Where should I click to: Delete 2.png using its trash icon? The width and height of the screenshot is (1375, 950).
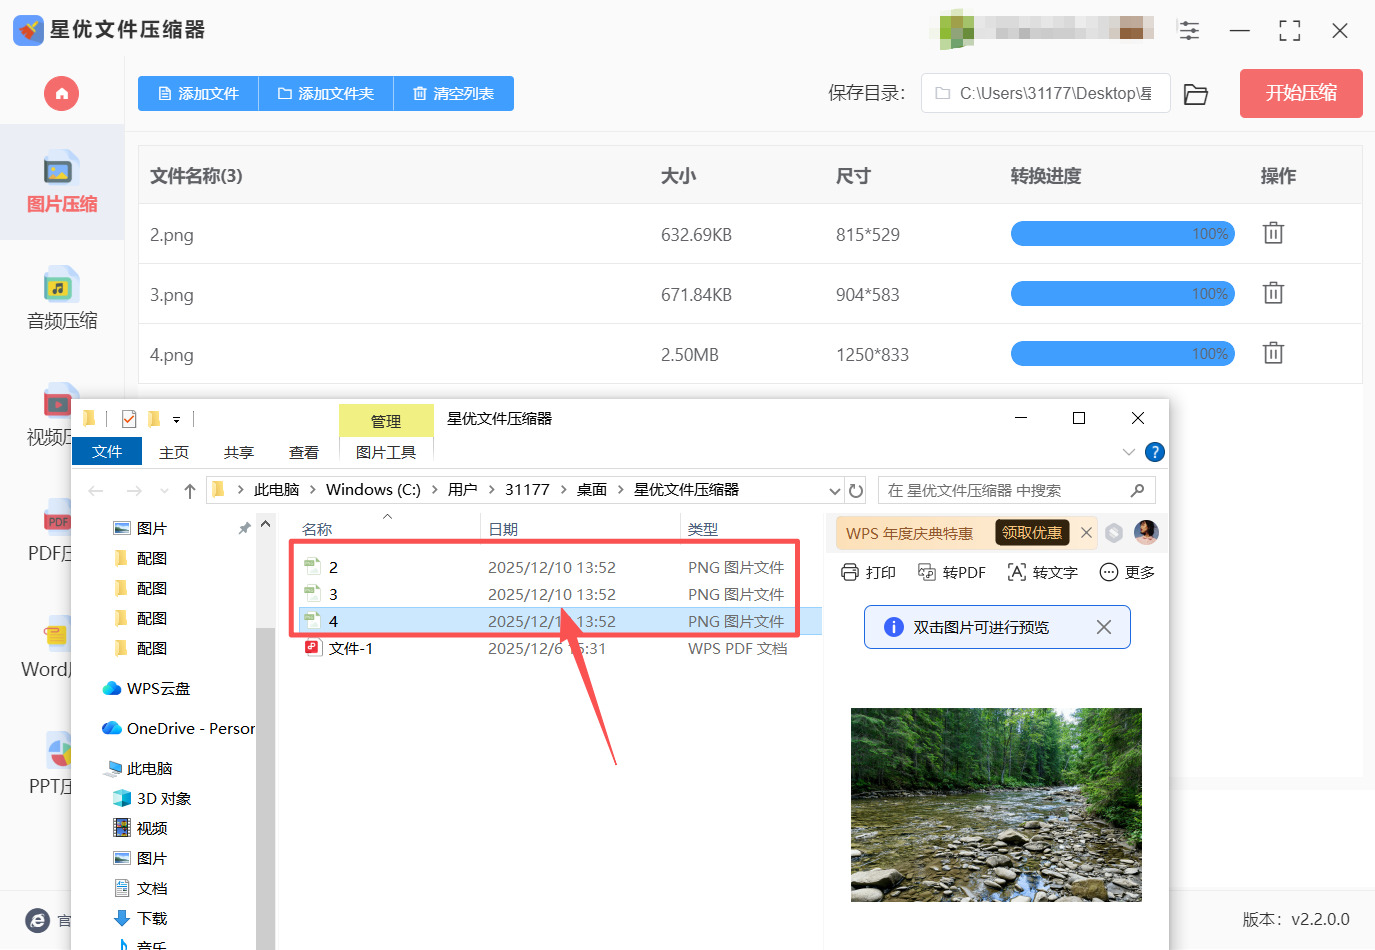click(x=1272, y=233)
